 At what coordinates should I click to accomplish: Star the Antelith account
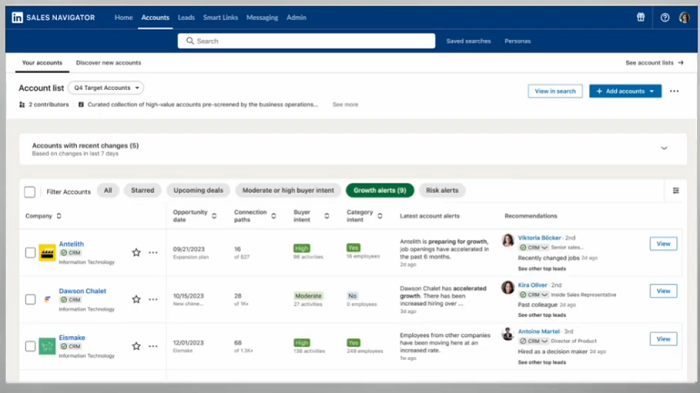(x=136, y=252)
